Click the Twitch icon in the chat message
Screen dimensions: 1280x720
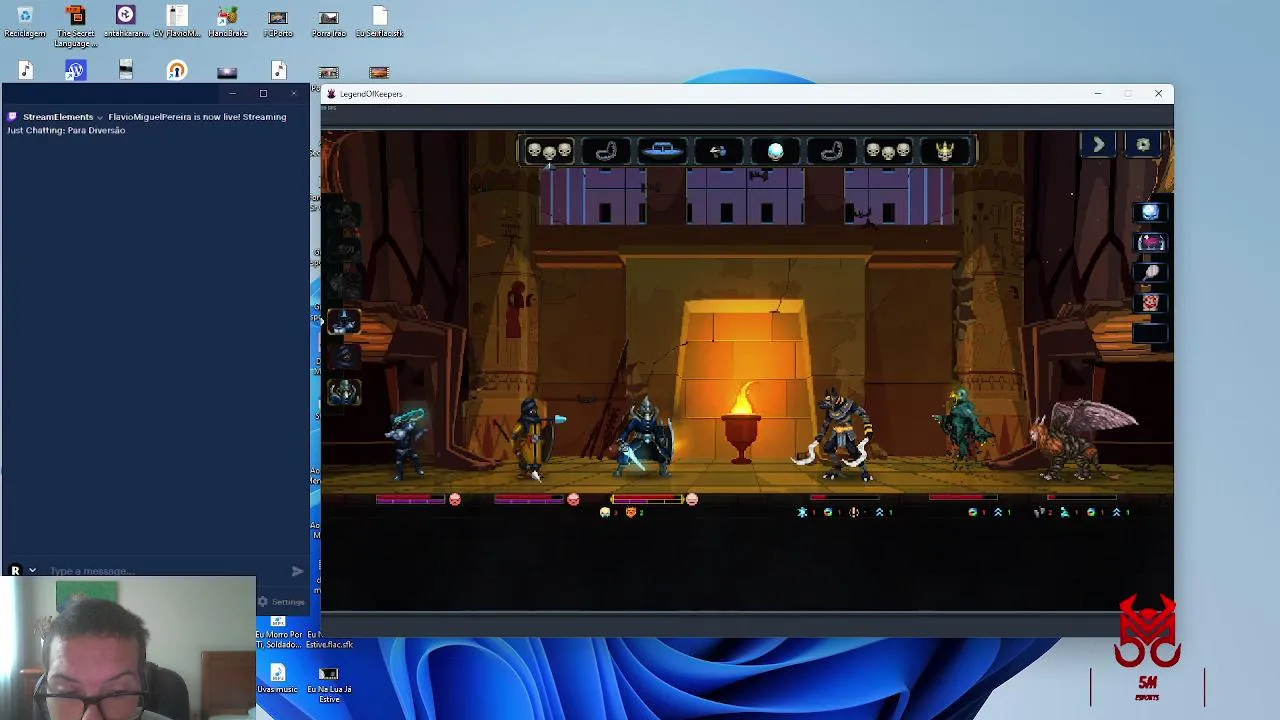point(14,117)
